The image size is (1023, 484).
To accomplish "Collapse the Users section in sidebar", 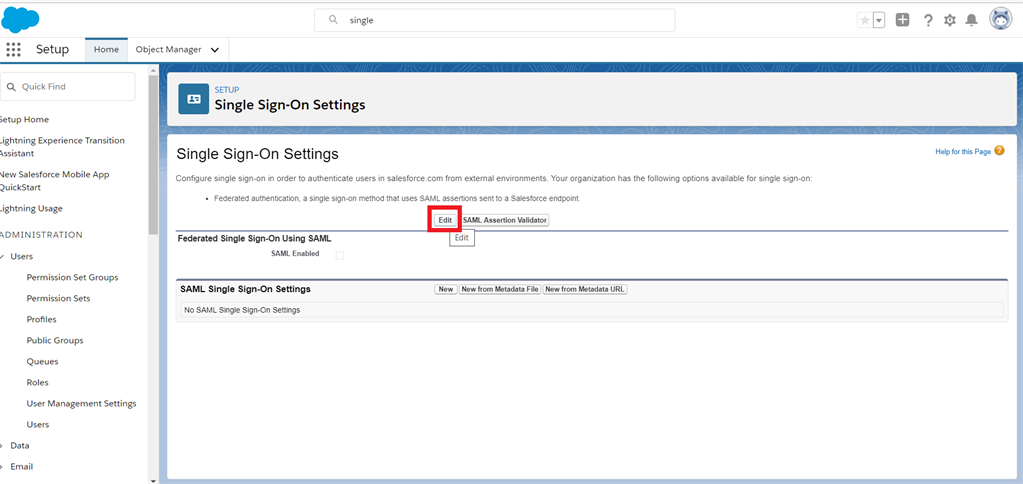I will pyautogui.click(x=3, y=257).
